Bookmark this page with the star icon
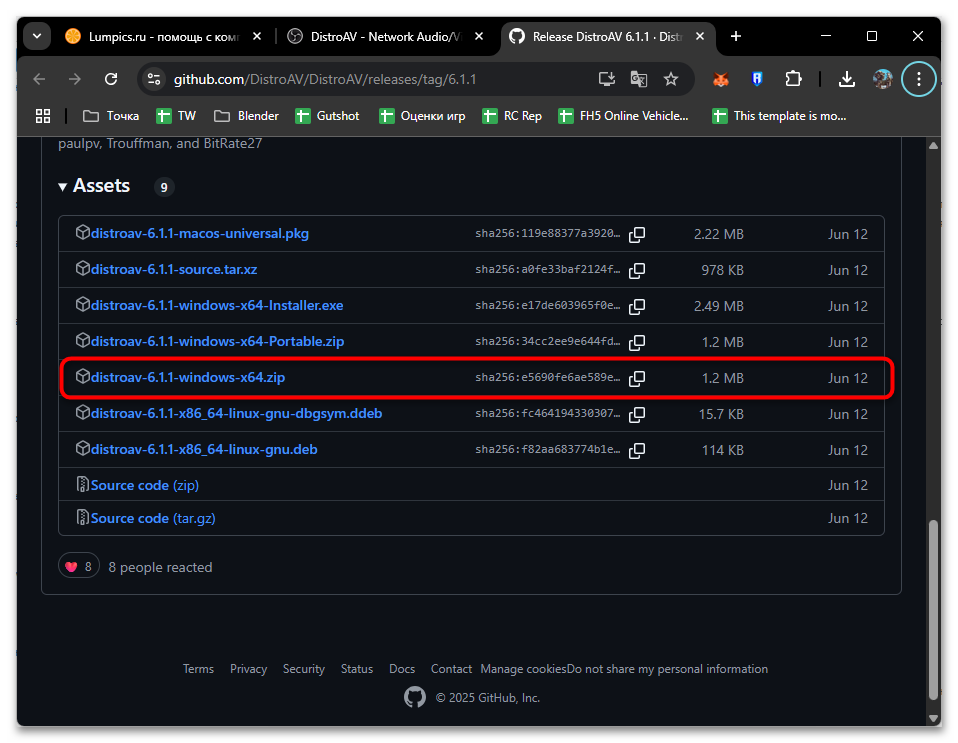This screenshot has width=958, height=743. [x=671, y=79]
